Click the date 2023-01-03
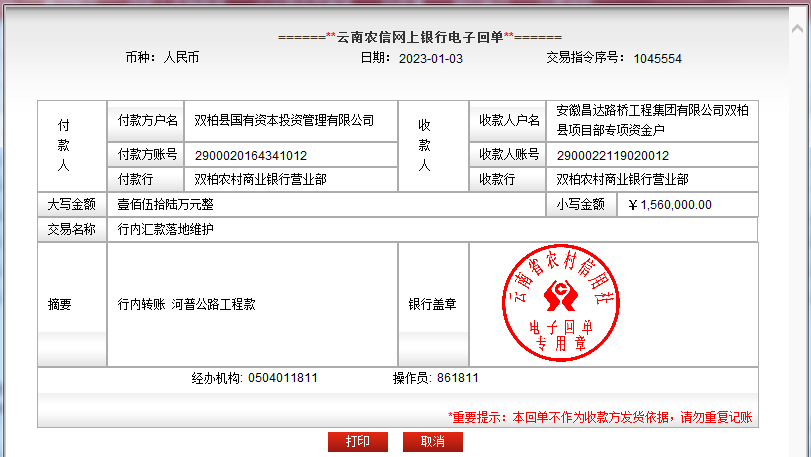The width and height of the screenshot is (811, 457). 431,58
